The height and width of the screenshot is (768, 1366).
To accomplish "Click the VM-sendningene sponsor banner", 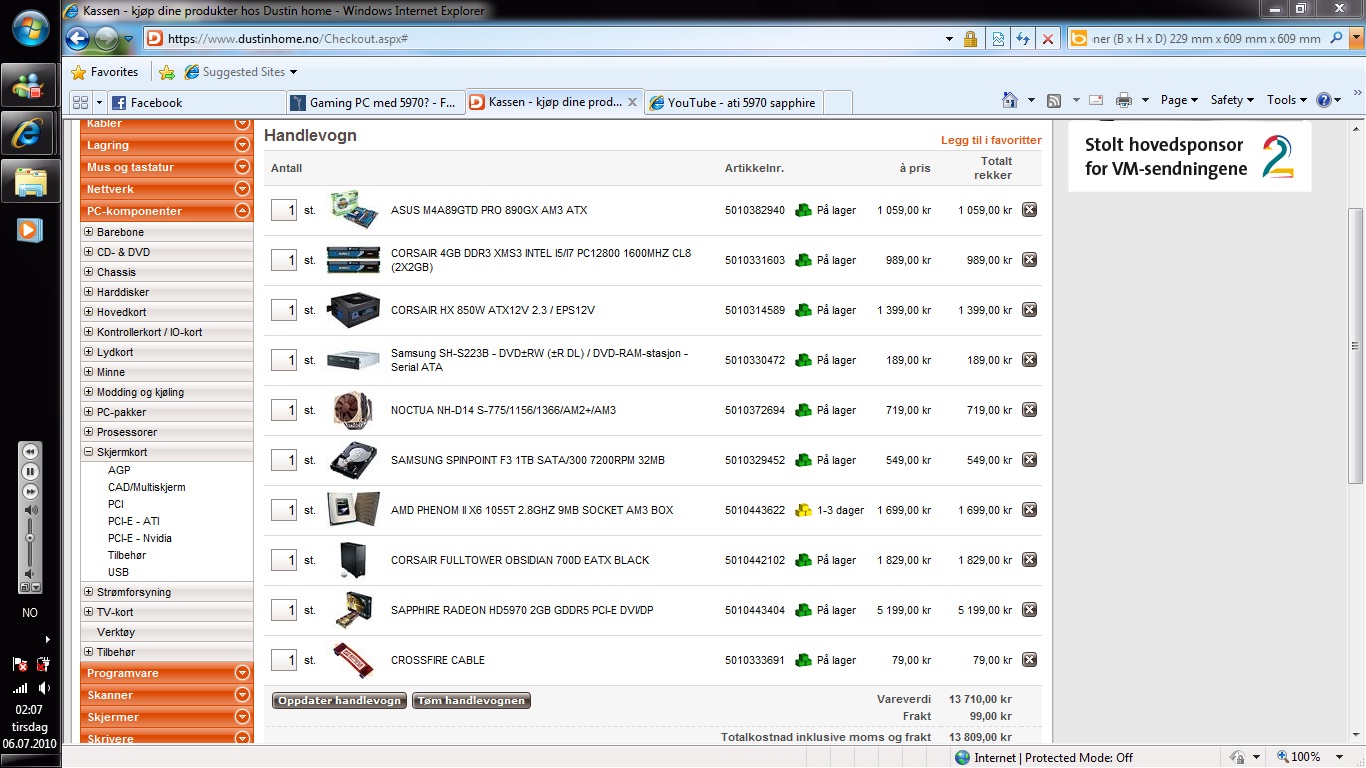I will point(1190,157).
